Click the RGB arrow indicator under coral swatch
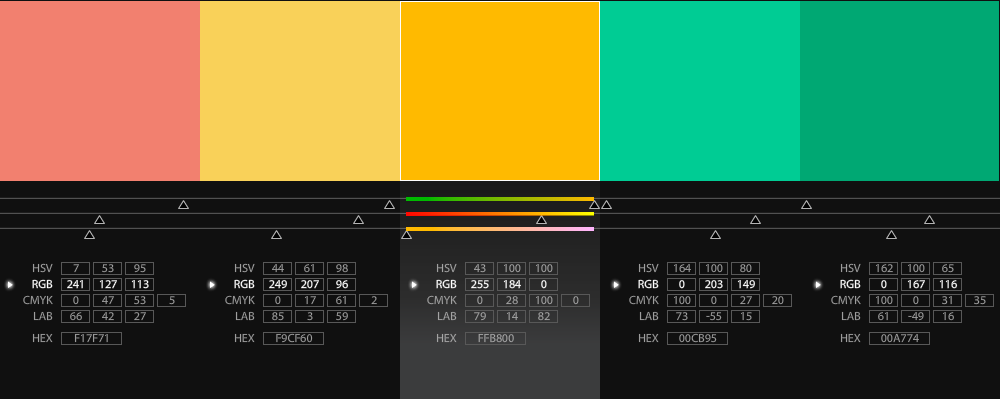The image size is (1000, 399). [10, 285]
